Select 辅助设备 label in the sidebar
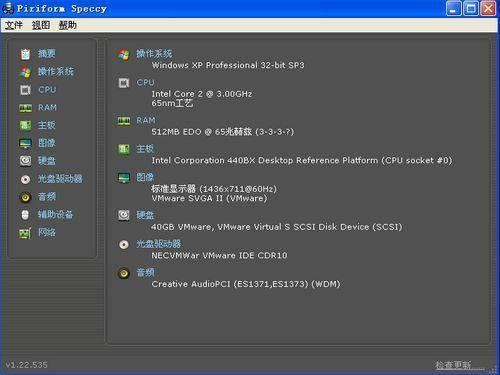The height and width of the screenshot is (375, 500). coord(55,214)
